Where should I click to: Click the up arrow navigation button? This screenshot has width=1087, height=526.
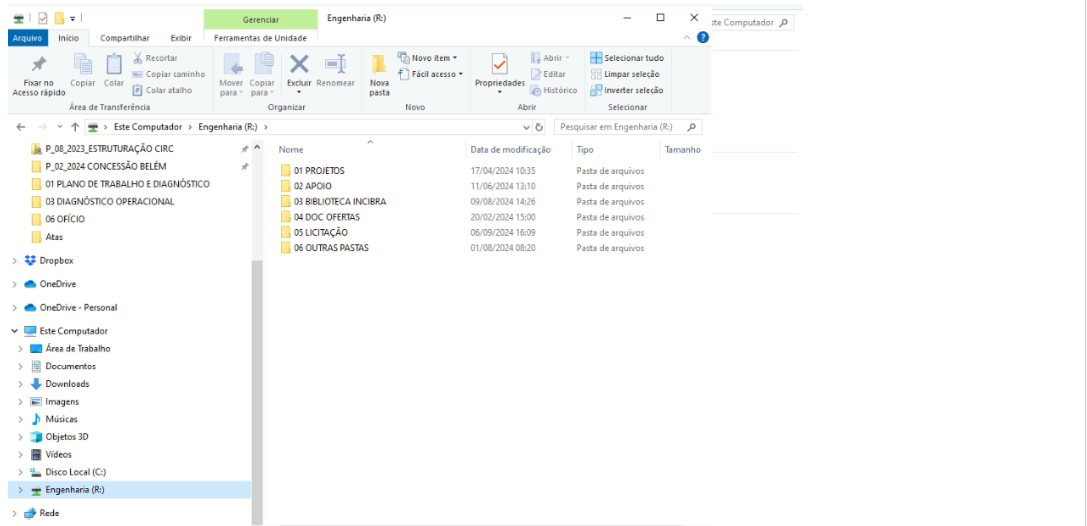75,128
